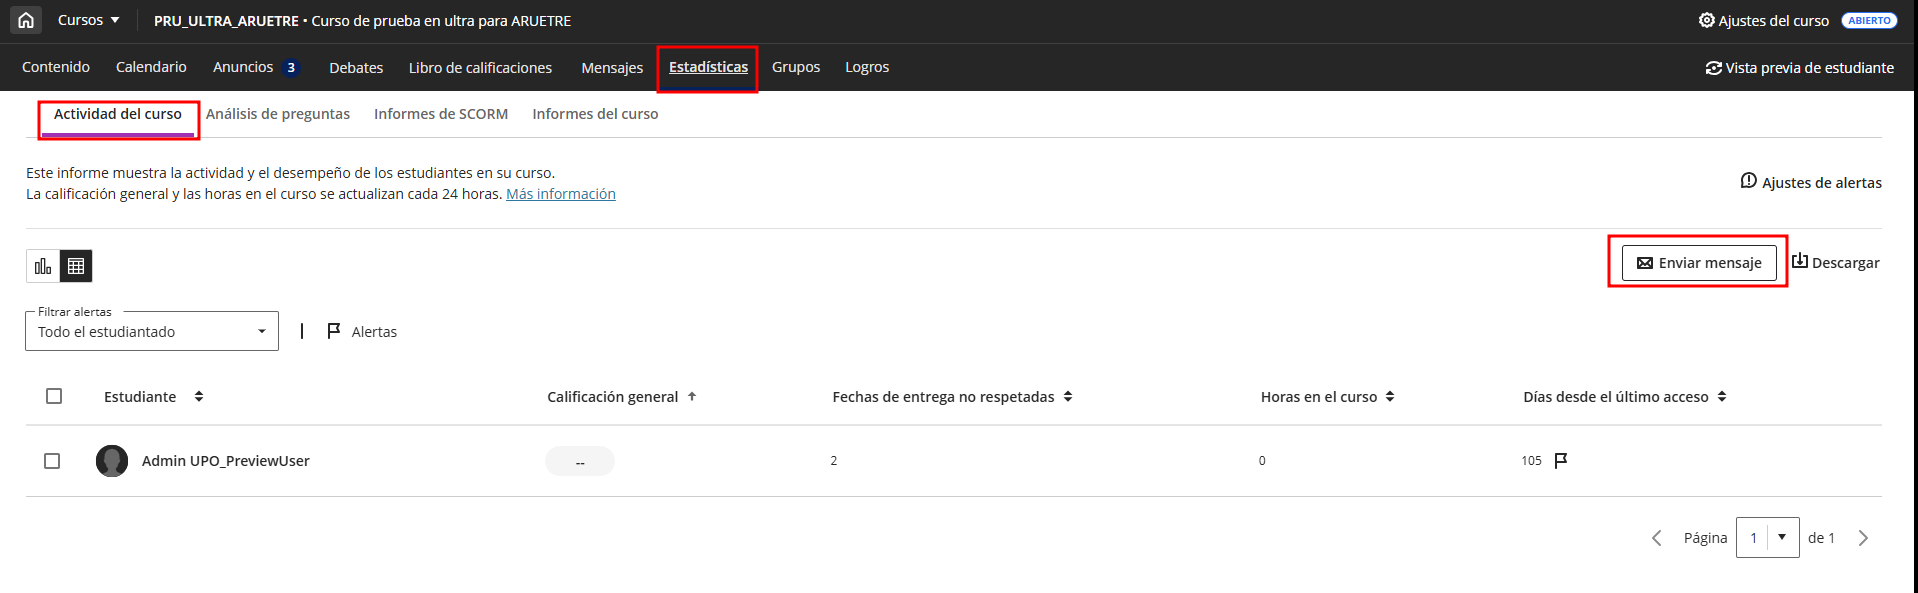Switch to bar chart view icon
This screenshot has height=593, width=1918.
[43, 266]
